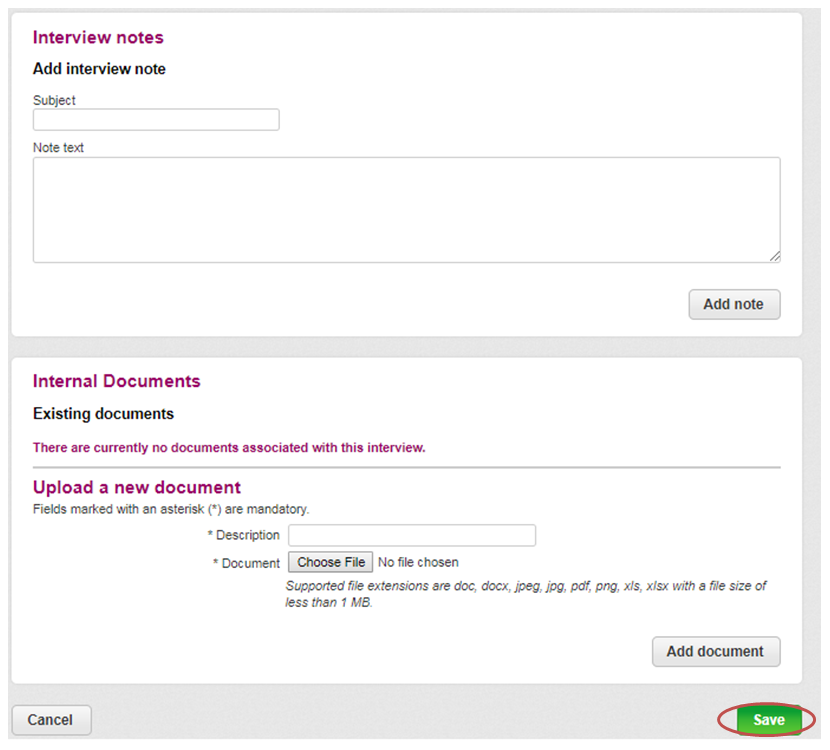
Task: Click the supported file extensions hint text
Action: tap(526, 594)
